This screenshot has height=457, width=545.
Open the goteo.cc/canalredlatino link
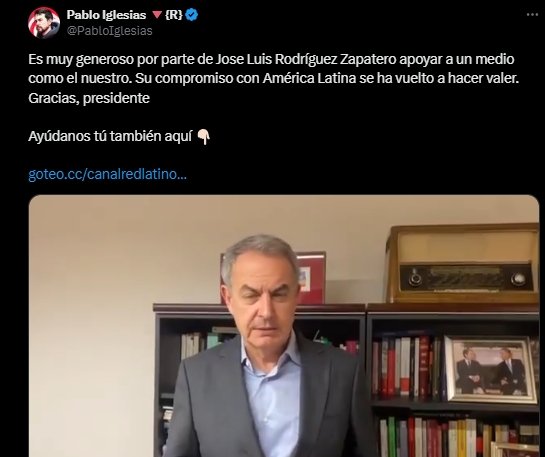click(x=107, y=174)
